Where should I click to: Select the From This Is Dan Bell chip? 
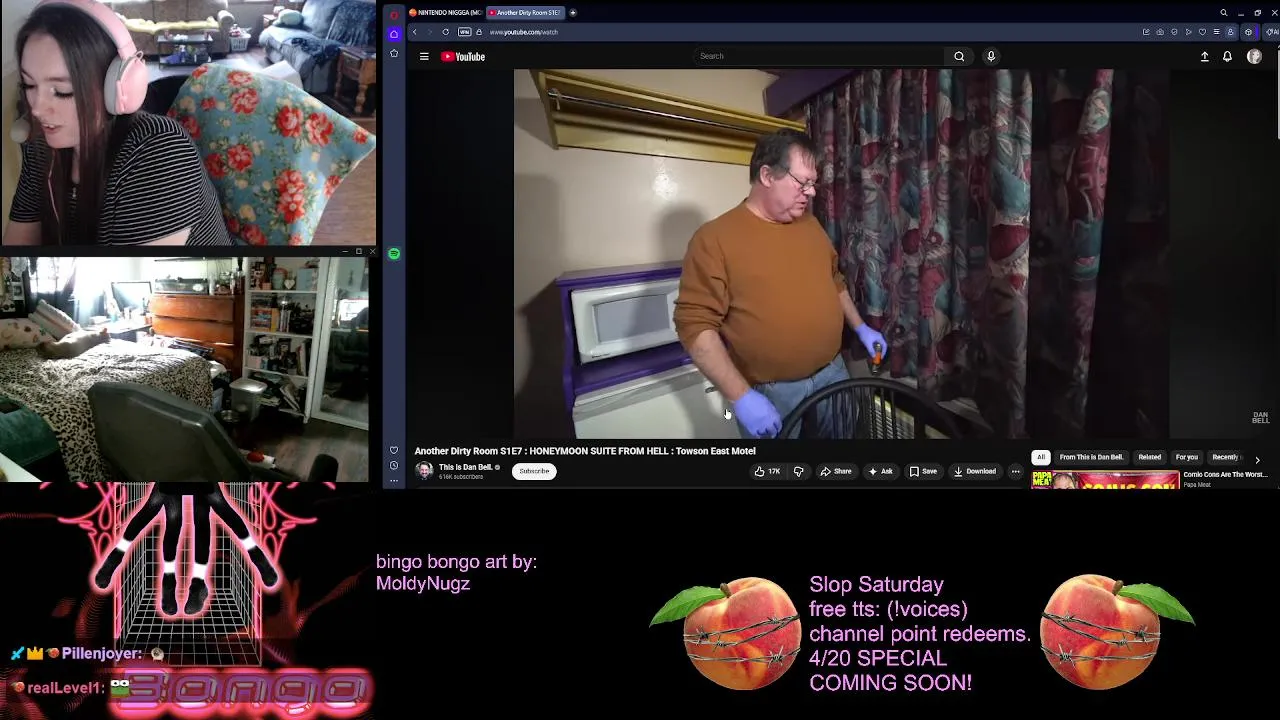click(1091, 457)
